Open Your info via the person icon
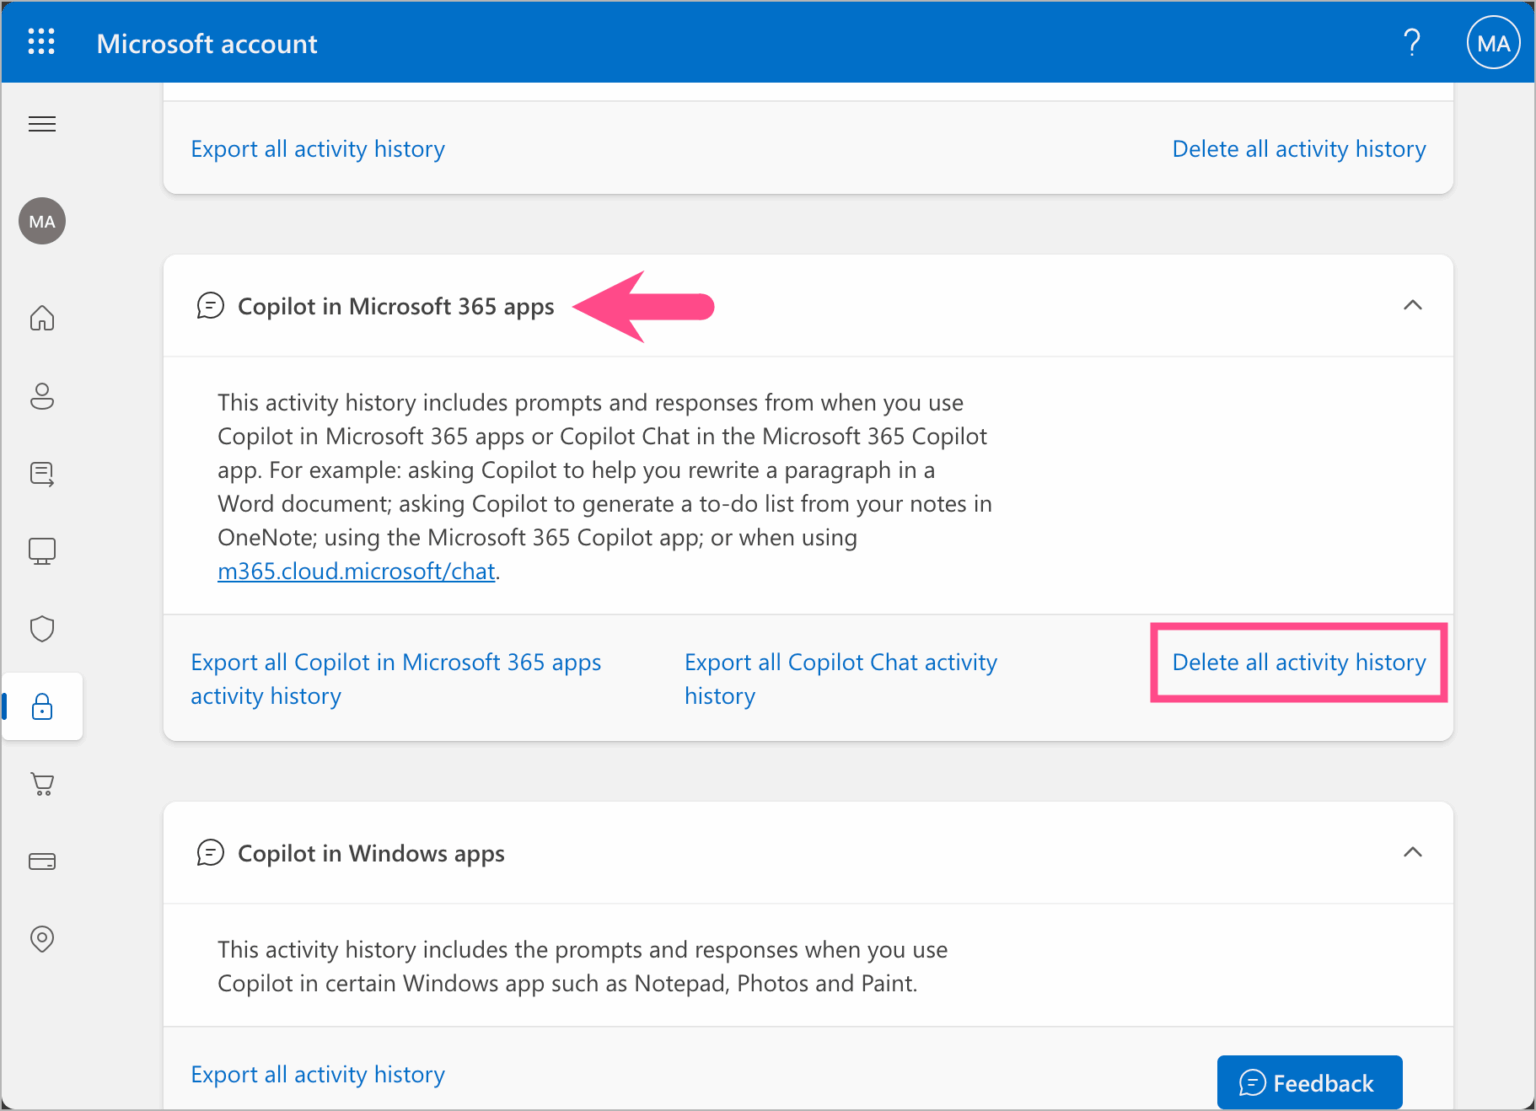 (42, 396)
